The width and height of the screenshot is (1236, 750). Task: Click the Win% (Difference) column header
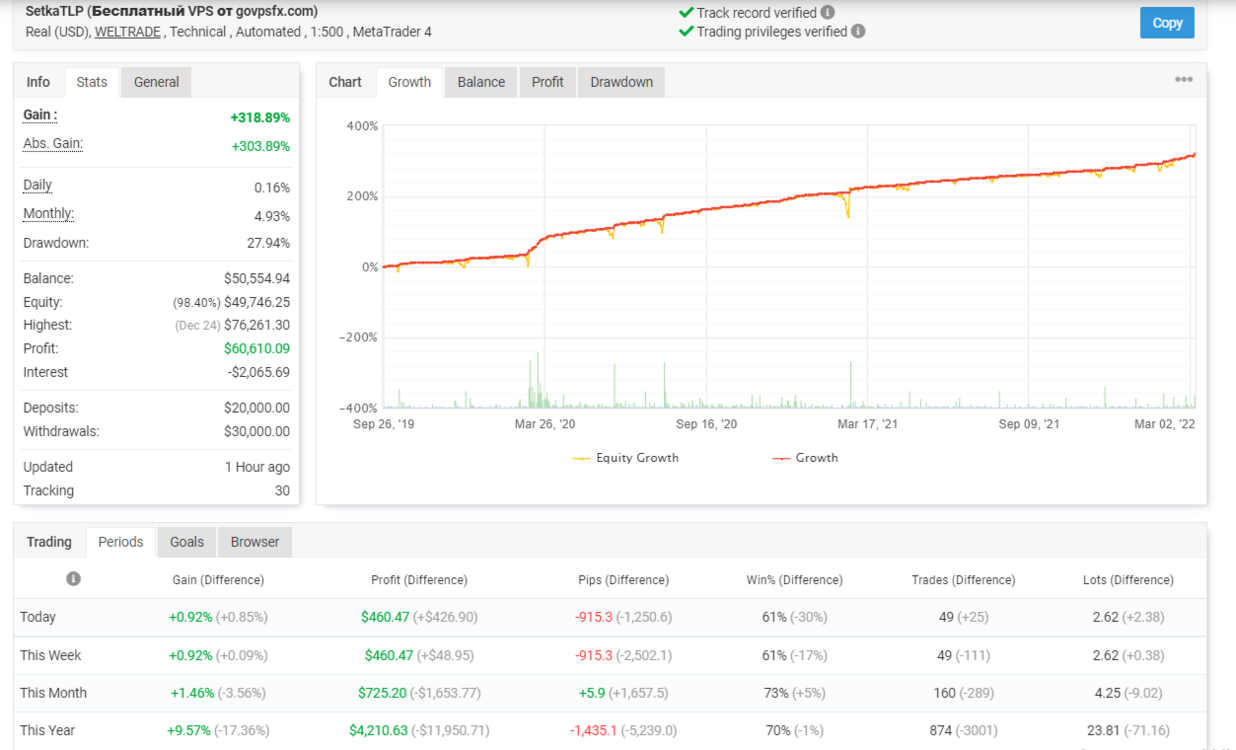(x=794, y=580)
